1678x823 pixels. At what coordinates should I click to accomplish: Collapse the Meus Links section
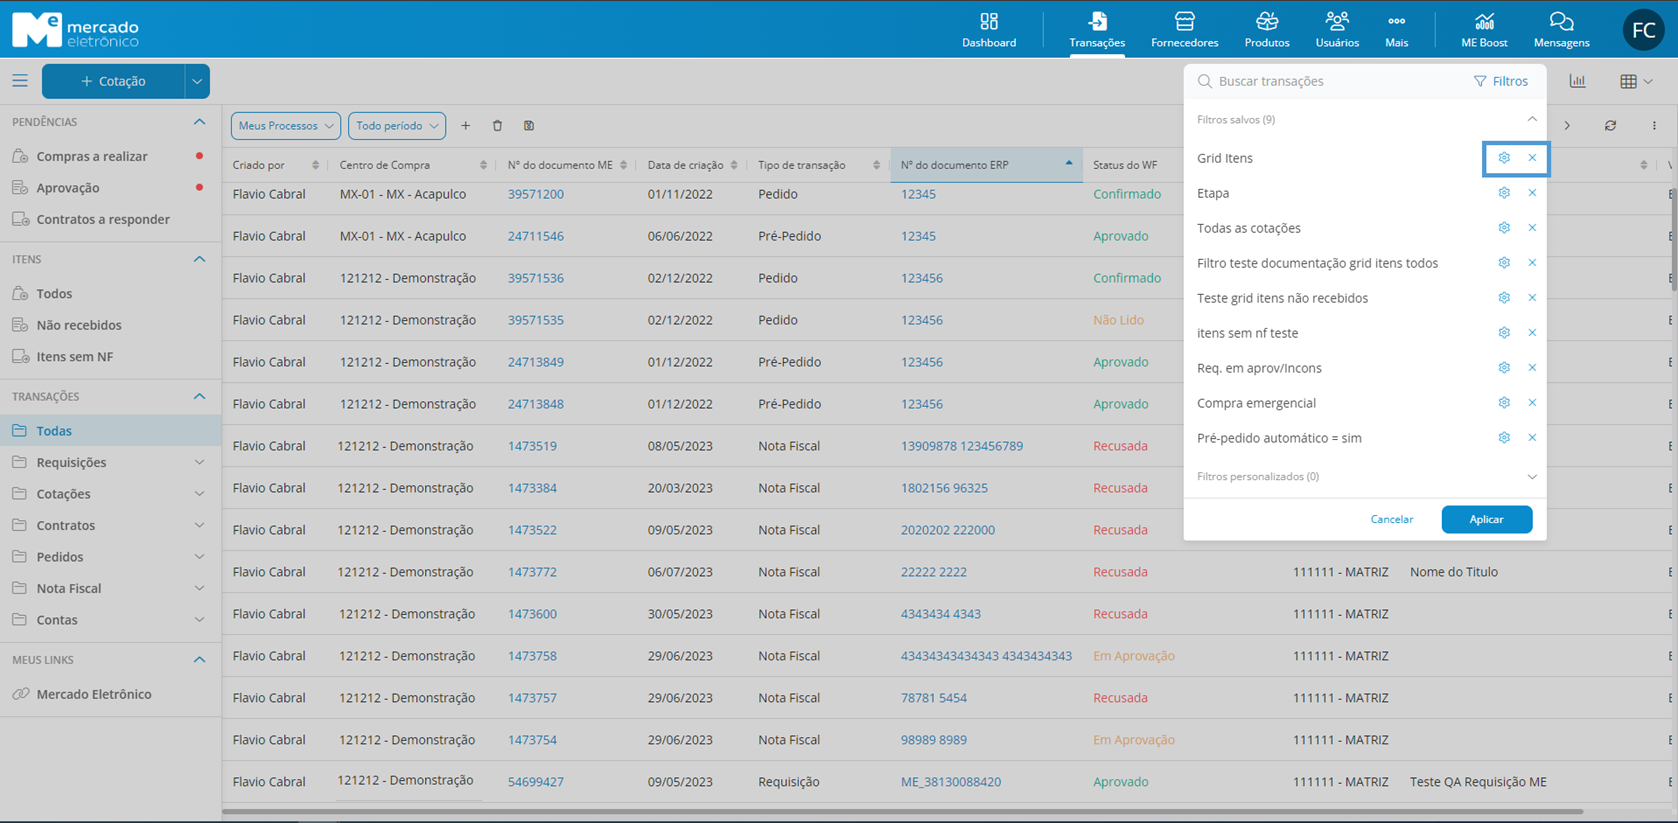199,660
